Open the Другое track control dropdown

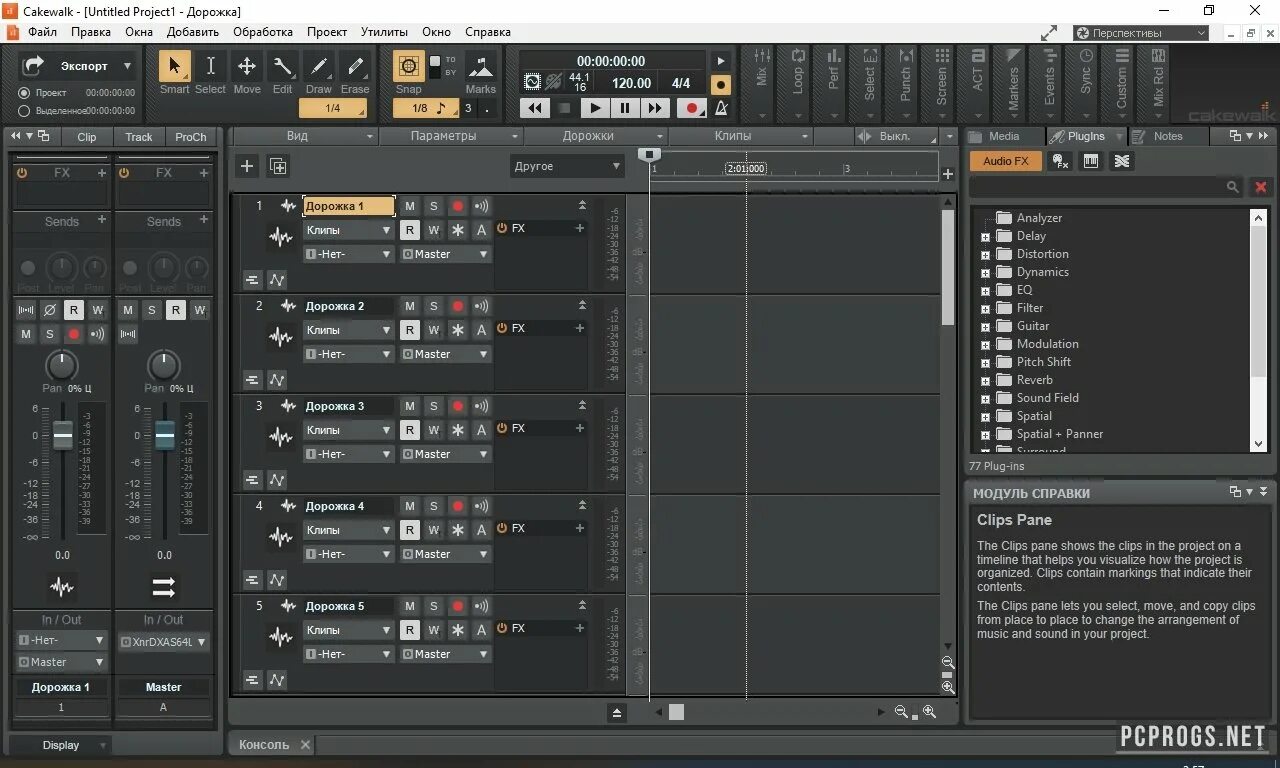(x=567, y=166)
